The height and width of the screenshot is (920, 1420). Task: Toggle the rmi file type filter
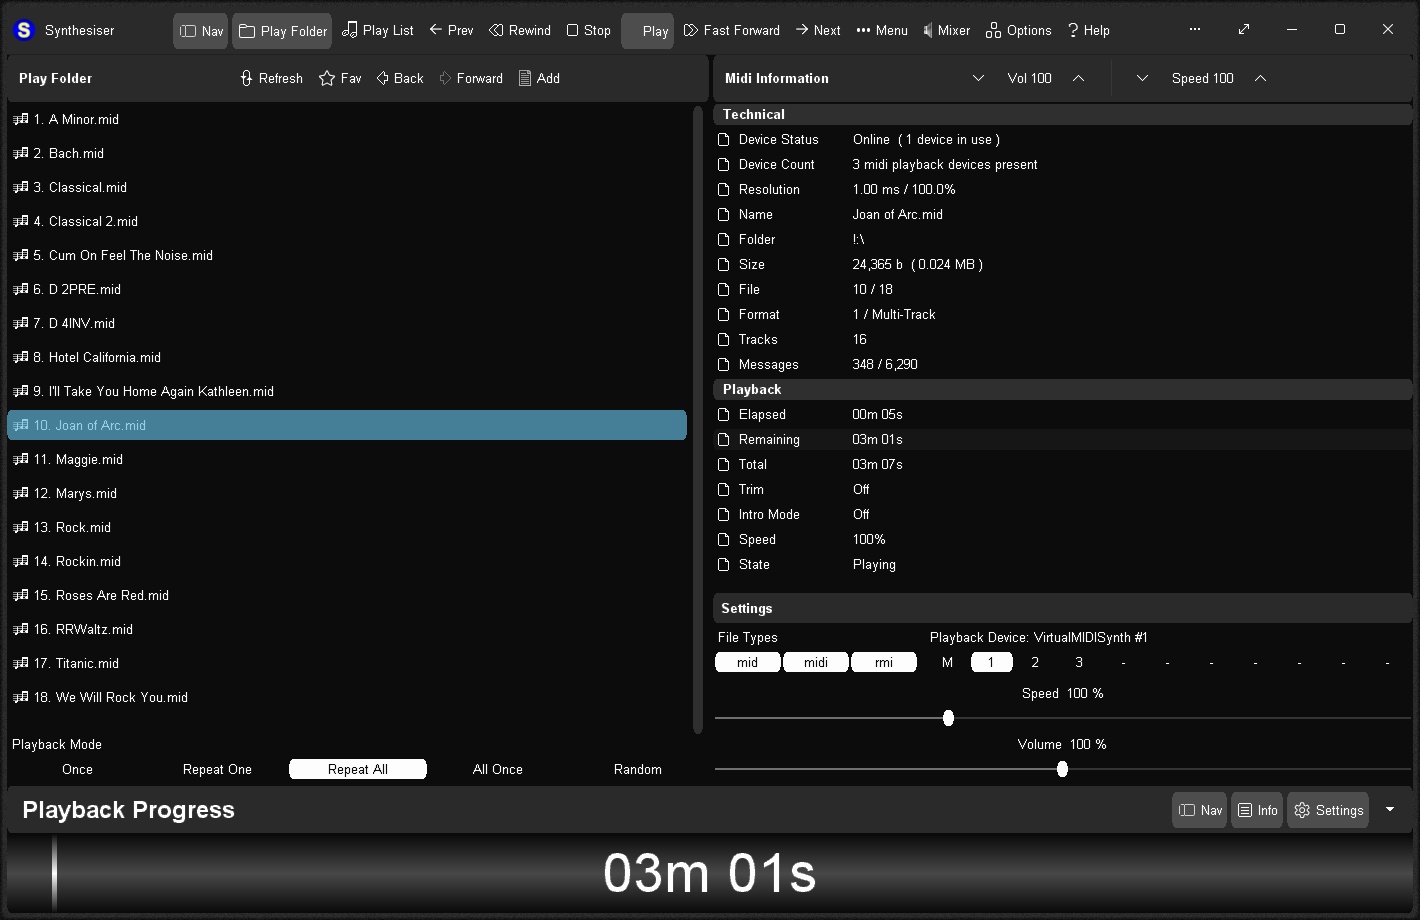point(883,662)
